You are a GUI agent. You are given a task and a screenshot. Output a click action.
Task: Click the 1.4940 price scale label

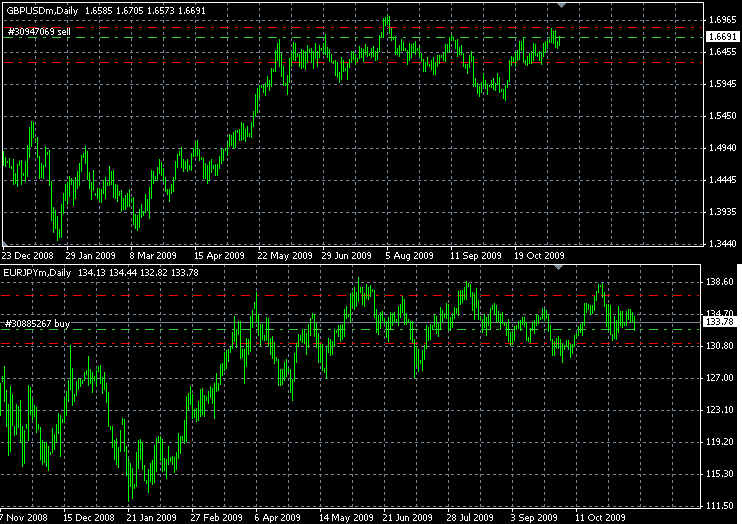(x=723, y=148)
